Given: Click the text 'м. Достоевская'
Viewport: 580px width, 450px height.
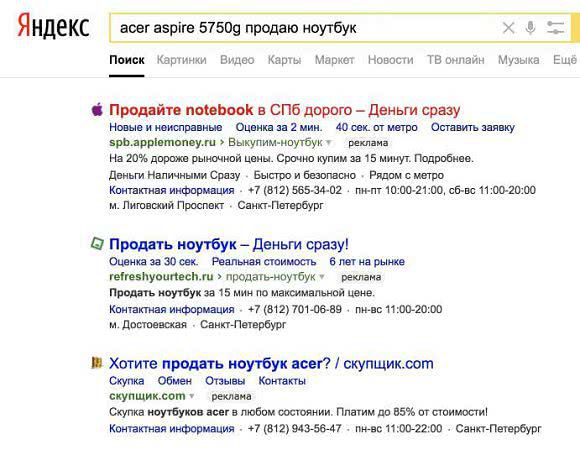Looking at the screenshot, I should (148, 325).
